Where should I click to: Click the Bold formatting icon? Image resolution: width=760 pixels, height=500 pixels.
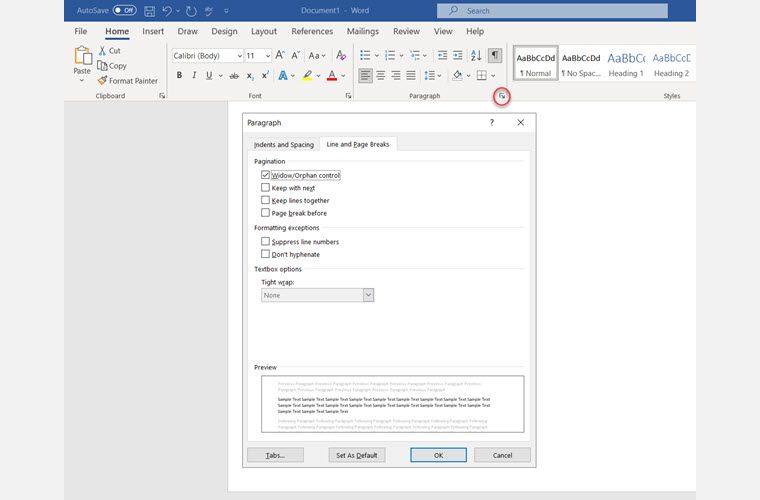[178, 76]
